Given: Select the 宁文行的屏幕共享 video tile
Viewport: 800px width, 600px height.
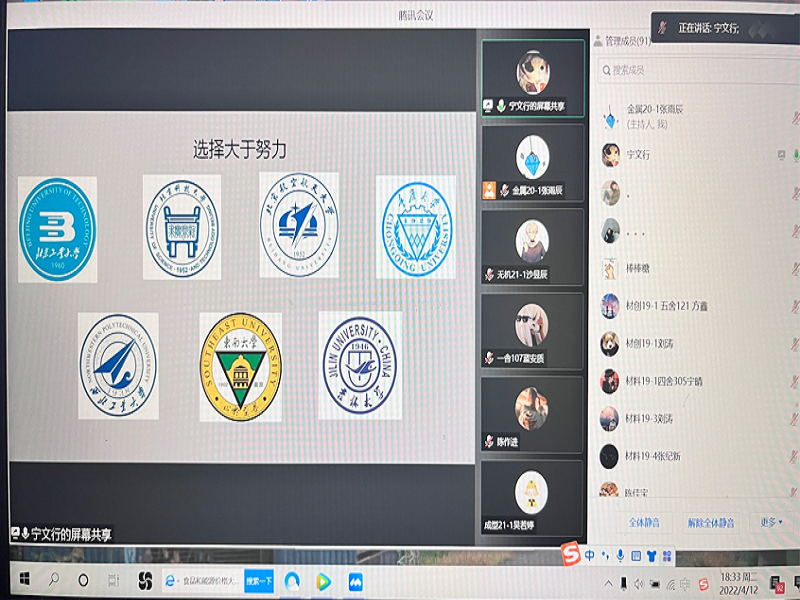Looking at the screenshot, I should [x=533, y=78].
